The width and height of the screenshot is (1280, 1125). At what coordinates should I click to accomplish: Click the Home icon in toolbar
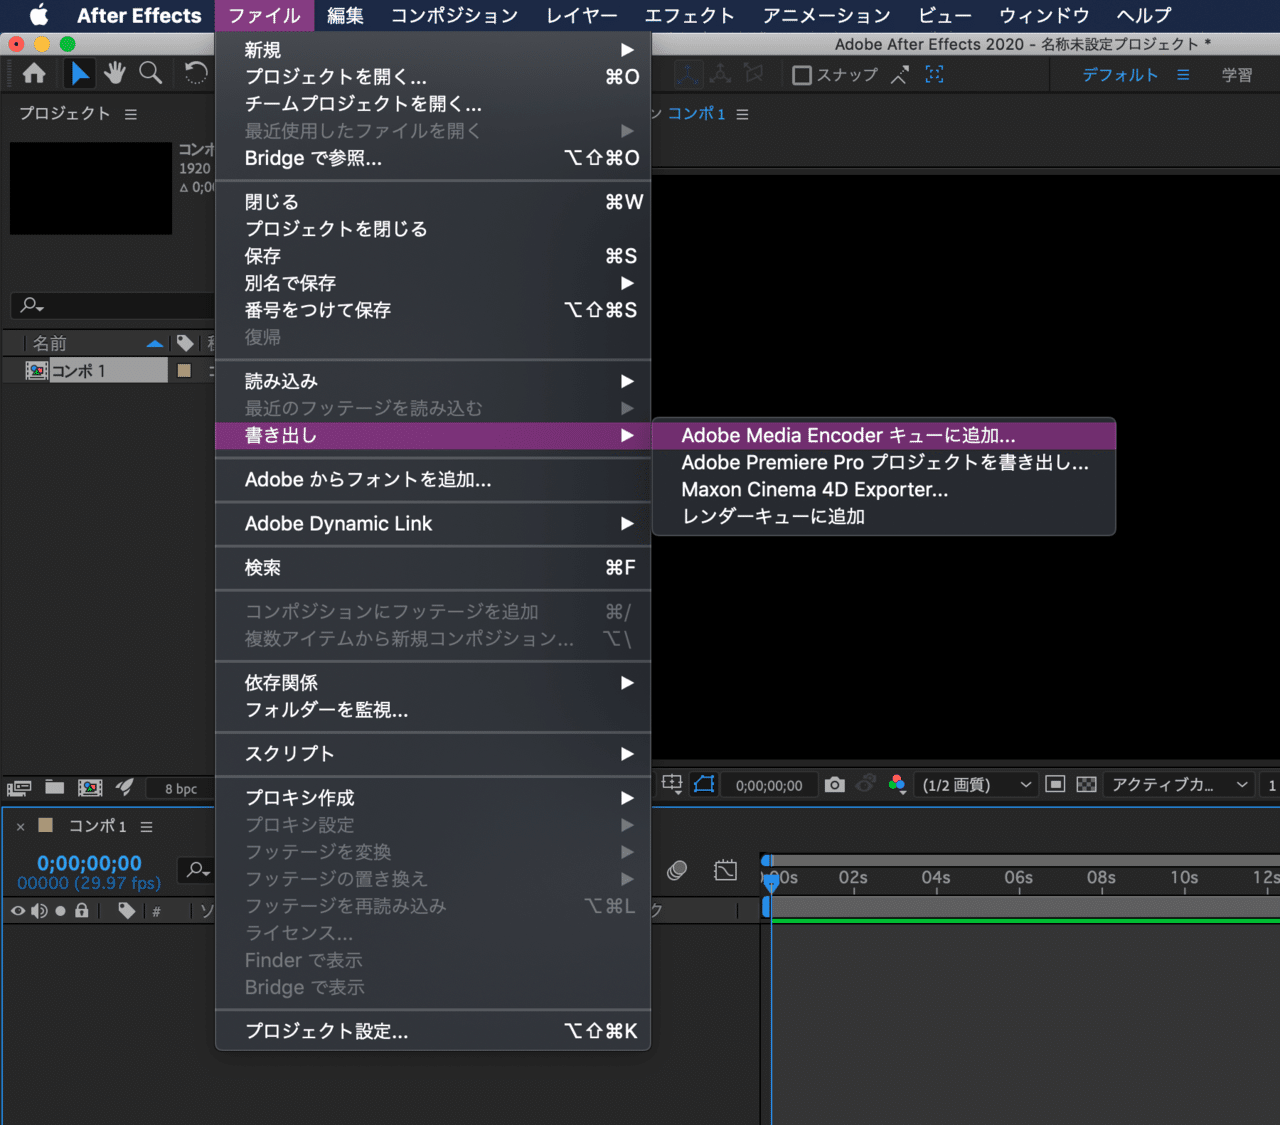34,73
